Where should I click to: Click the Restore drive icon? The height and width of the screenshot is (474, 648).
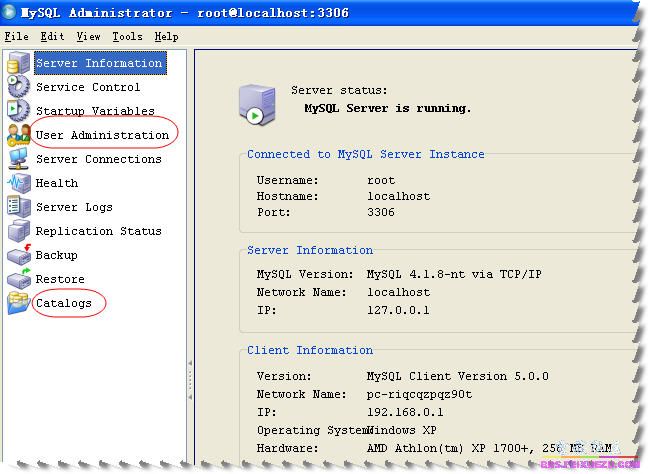pos(19,279)
